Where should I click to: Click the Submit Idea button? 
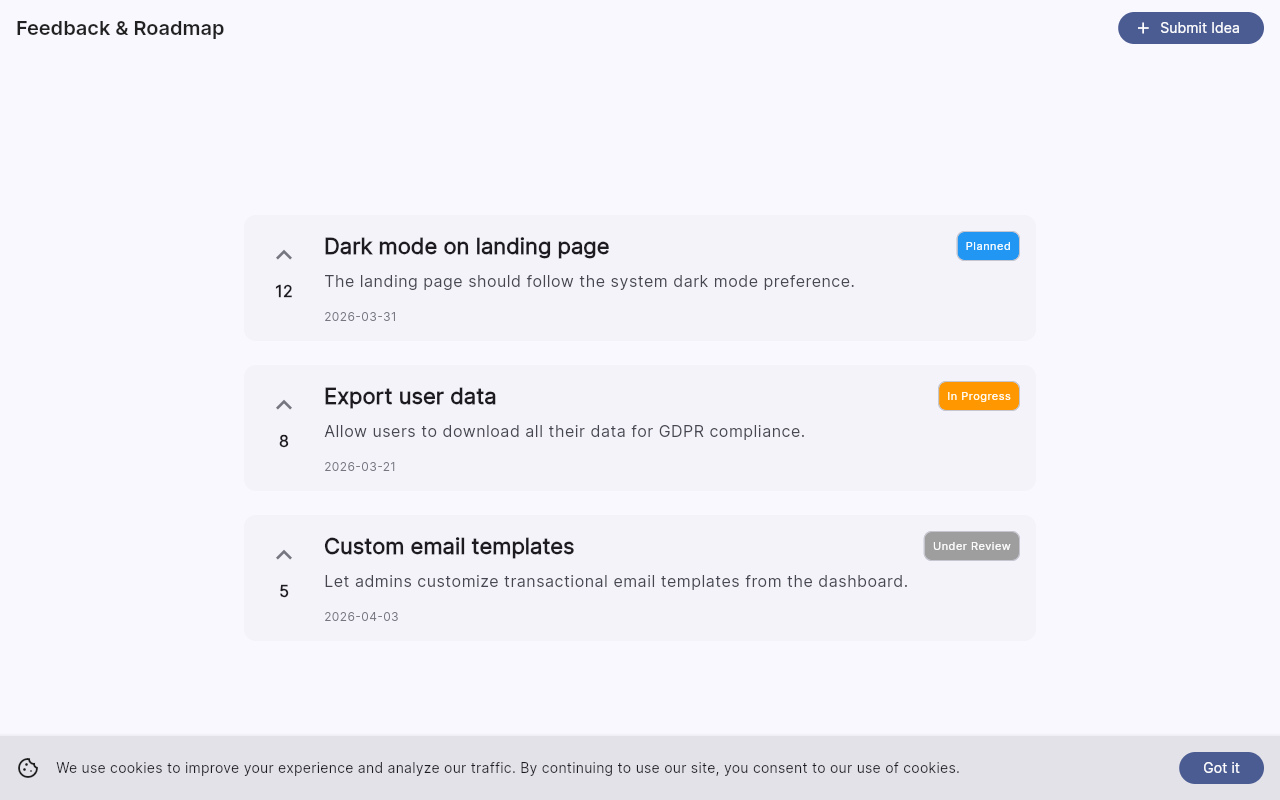1190,28
